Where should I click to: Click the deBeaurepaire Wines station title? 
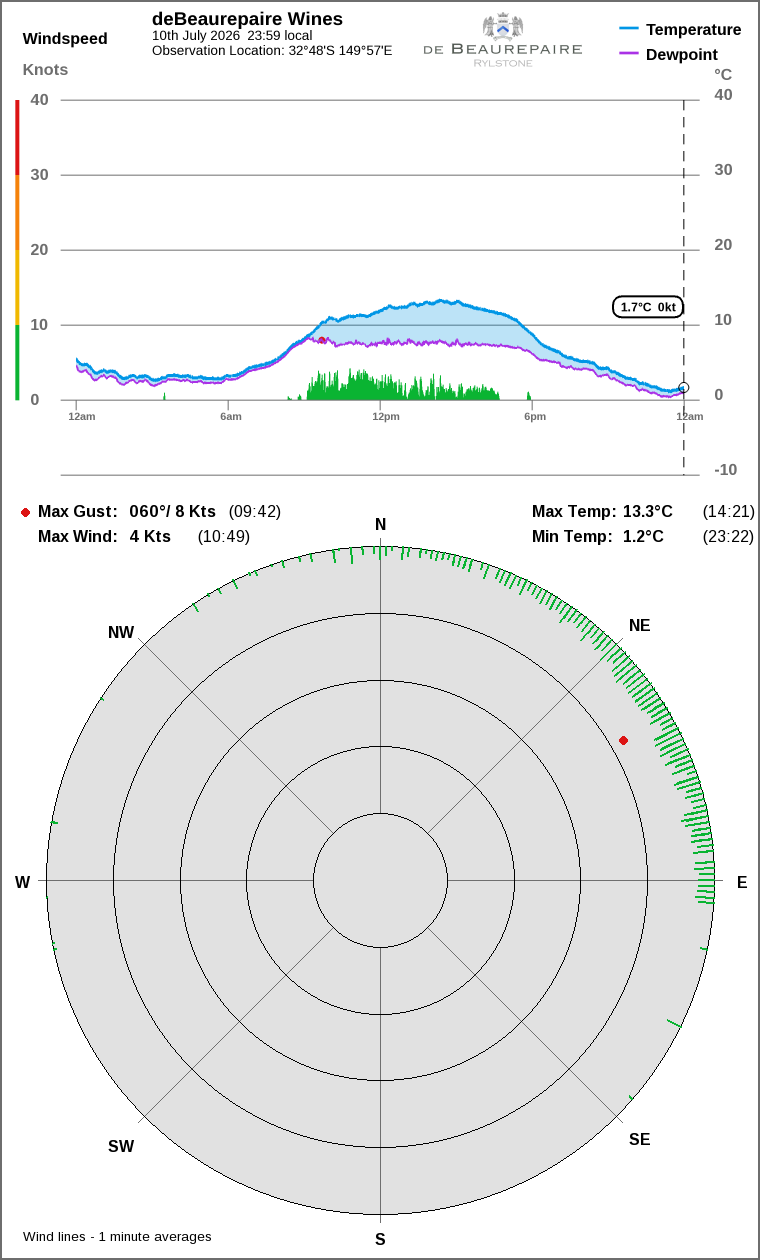247,19
